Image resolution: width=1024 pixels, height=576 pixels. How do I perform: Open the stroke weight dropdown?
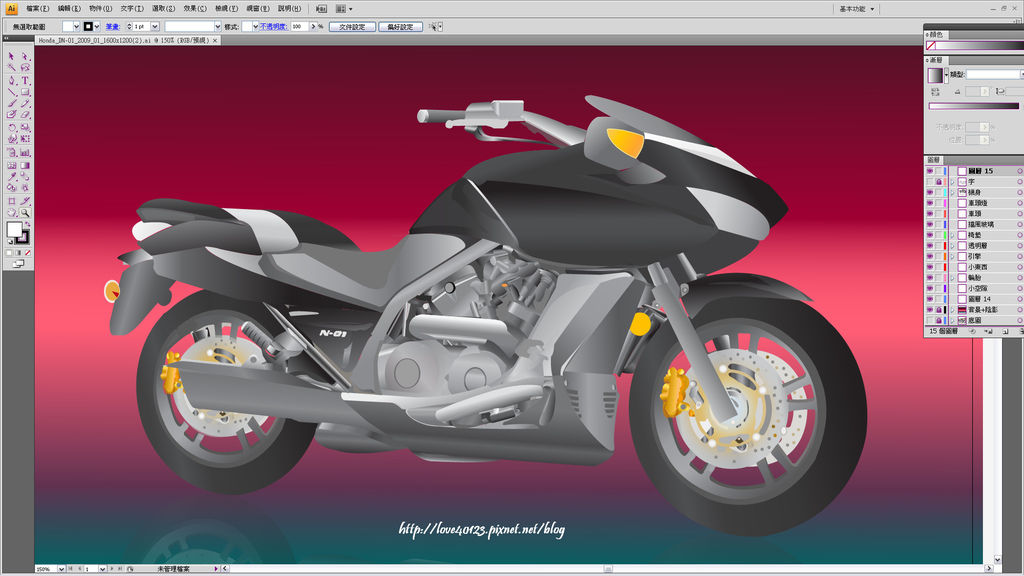click(x=155, y=26)
